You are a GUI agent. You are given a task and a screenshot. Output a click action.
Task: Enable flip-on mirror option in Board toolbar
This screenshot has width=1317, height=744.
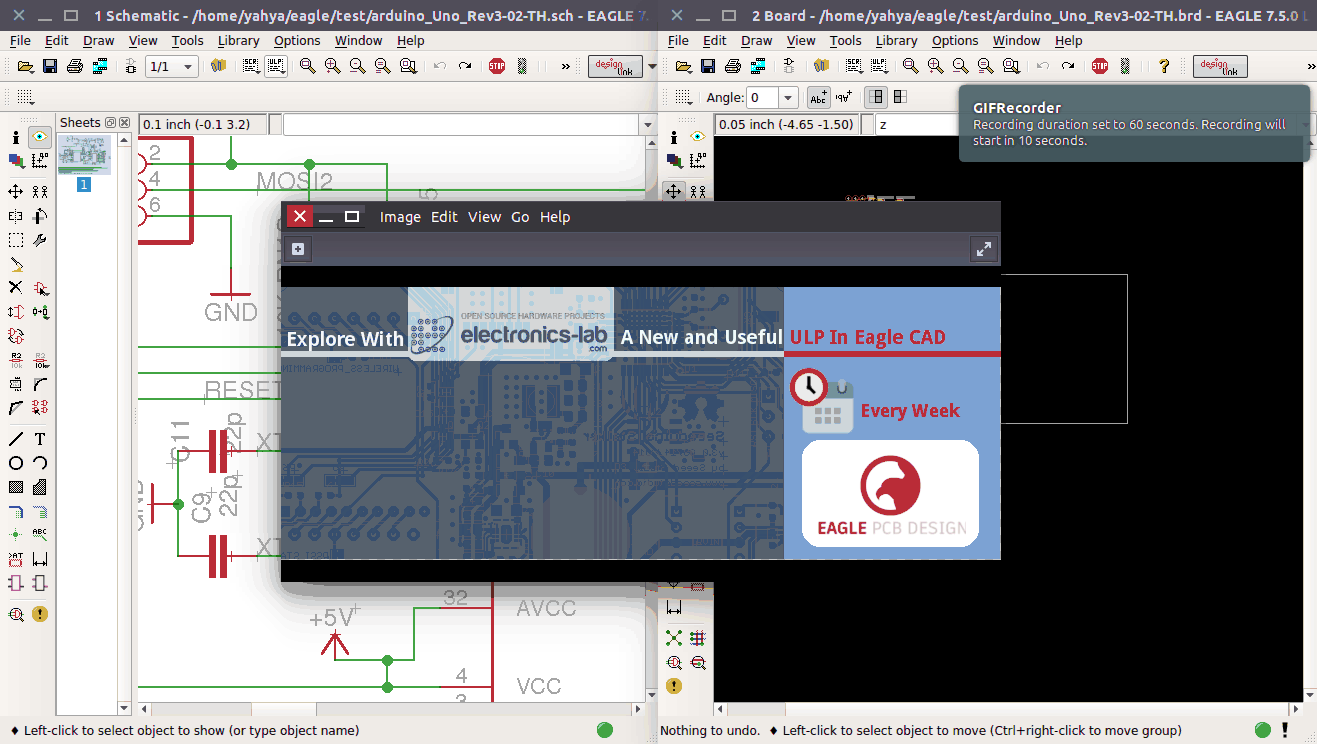[900, 97]
